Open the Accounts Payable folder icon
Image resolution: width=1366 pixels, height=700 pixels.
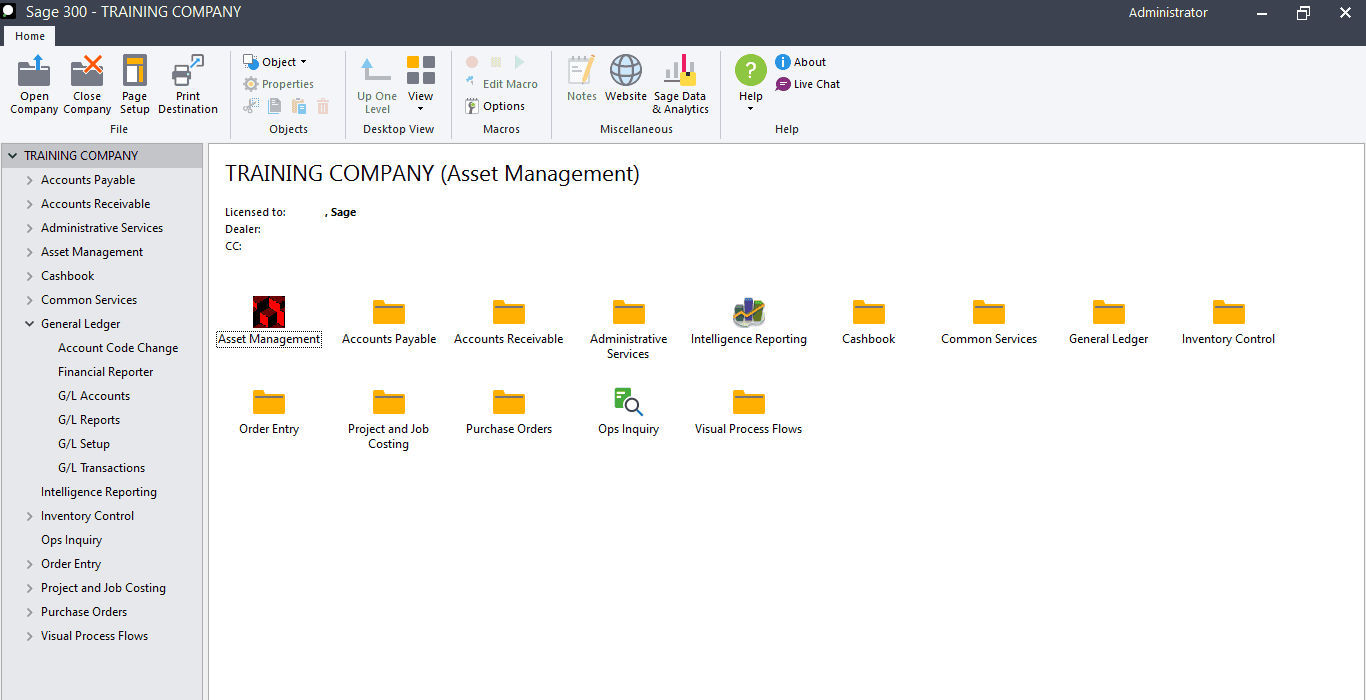tap(389, 312)
